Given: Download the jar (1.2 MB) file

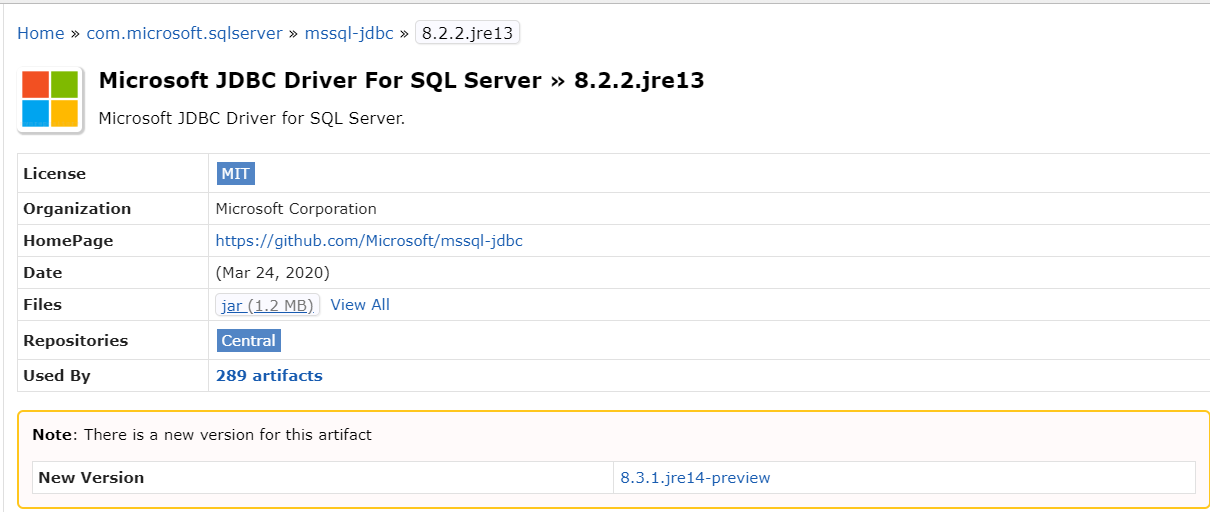Looking at the screenshot, I should pyautogui.click(x=268, y=305).
